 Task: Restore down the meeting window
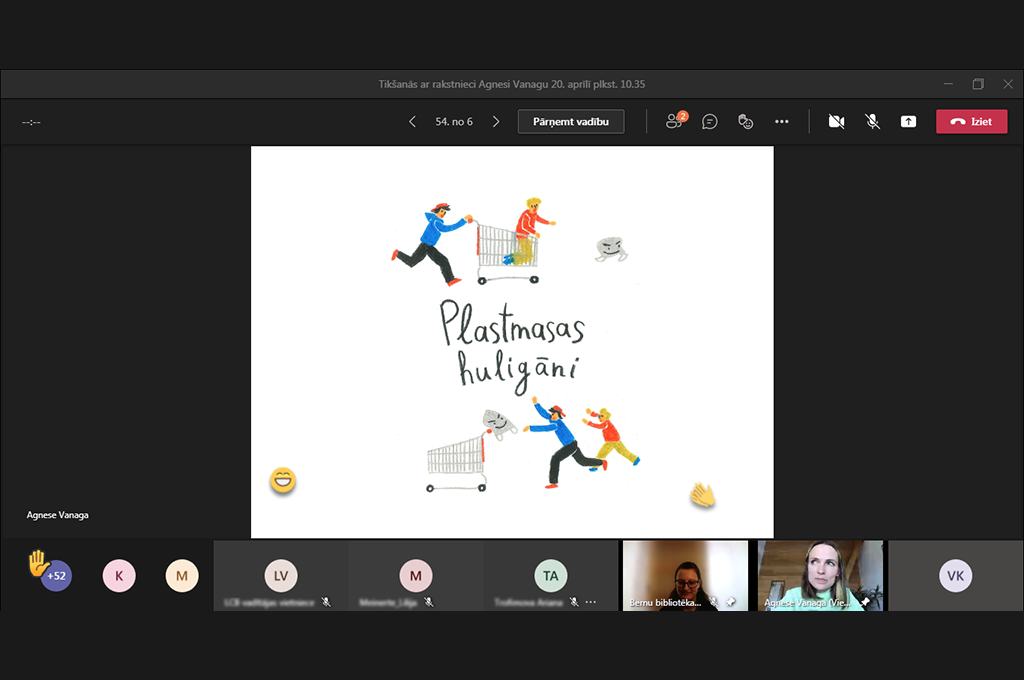(x=978, y=84)
